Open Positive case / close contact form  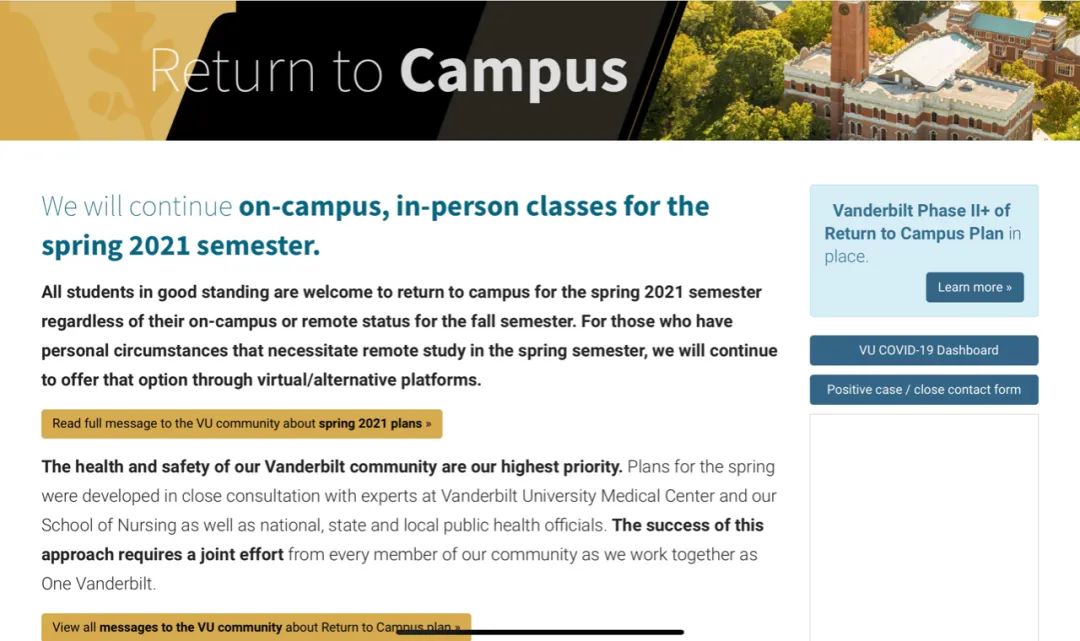[x=924, y=390]
